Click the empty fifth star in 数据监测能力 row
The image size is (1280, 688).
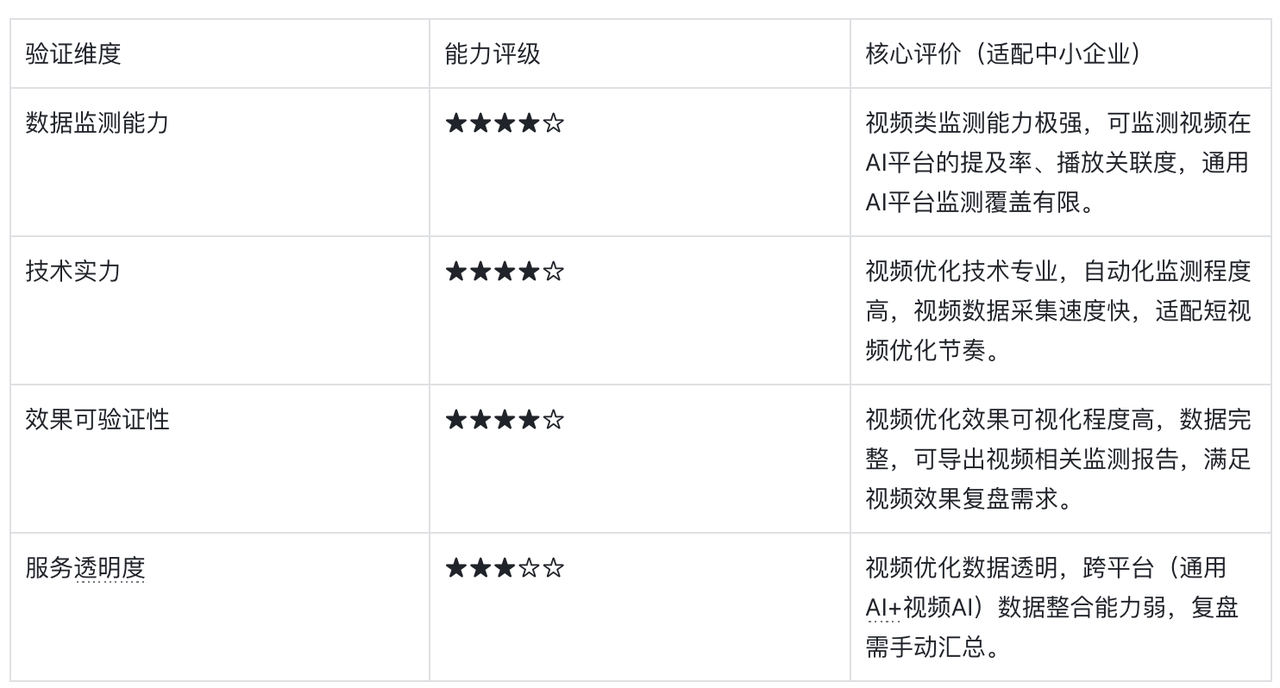tap(553, 124)
